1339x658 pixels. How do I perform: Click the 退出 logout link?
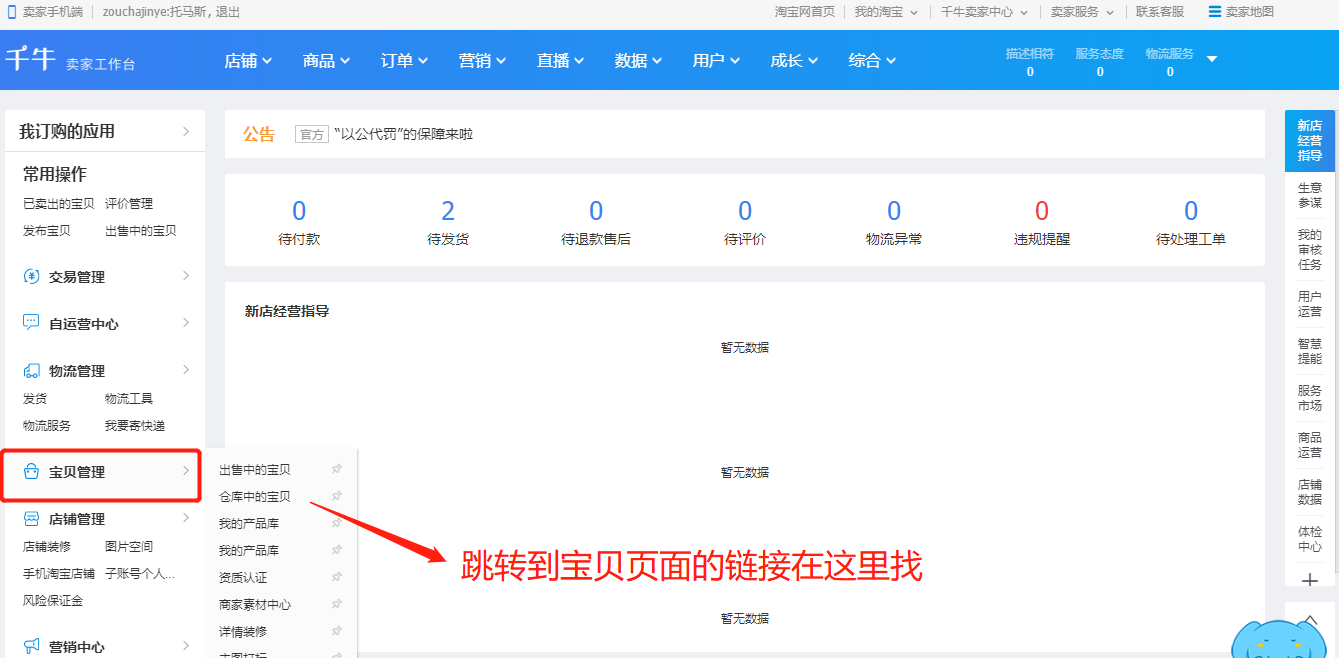227,12
